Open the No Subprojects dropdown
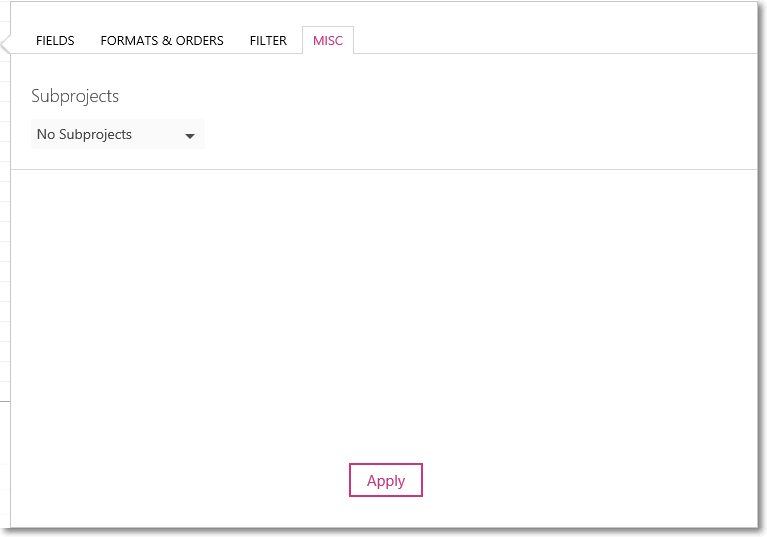Image resolution: width=767 pixels, height=537 pixels. coord(118,134)
